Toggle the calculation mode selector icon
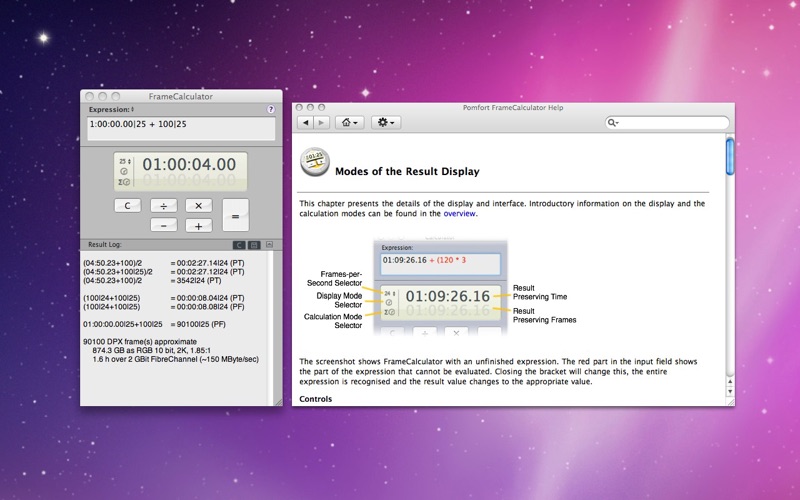 [123, 182]
